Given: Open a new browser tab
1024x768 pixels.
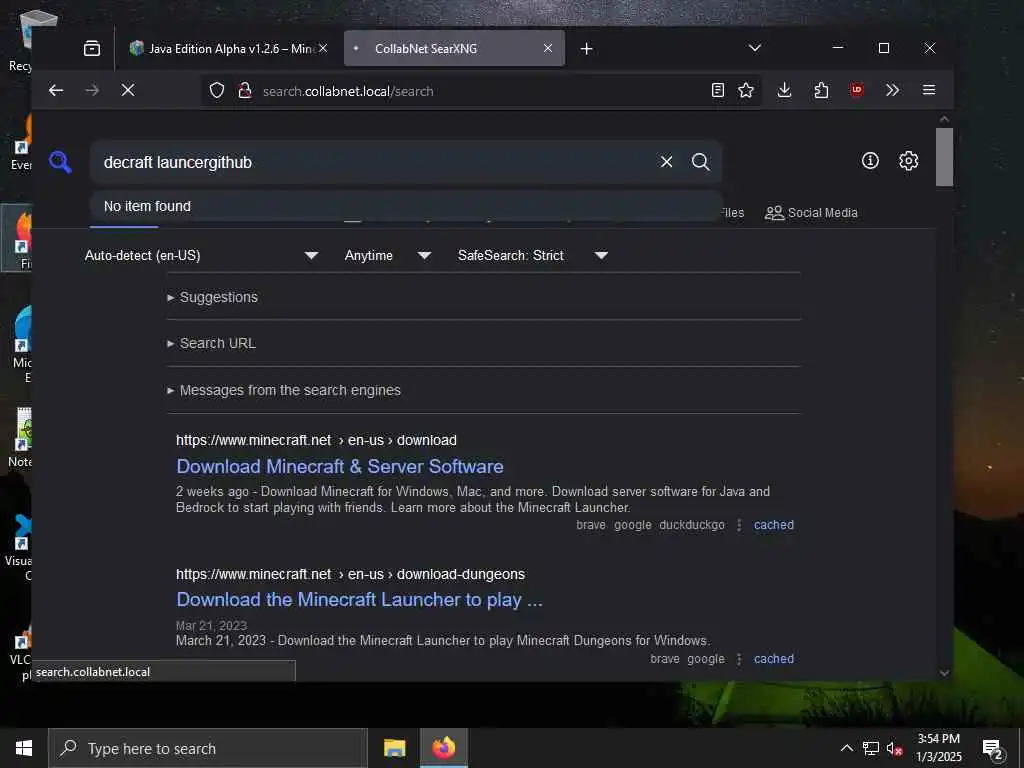Looking at the screenshot, I should tap(586, 48).
